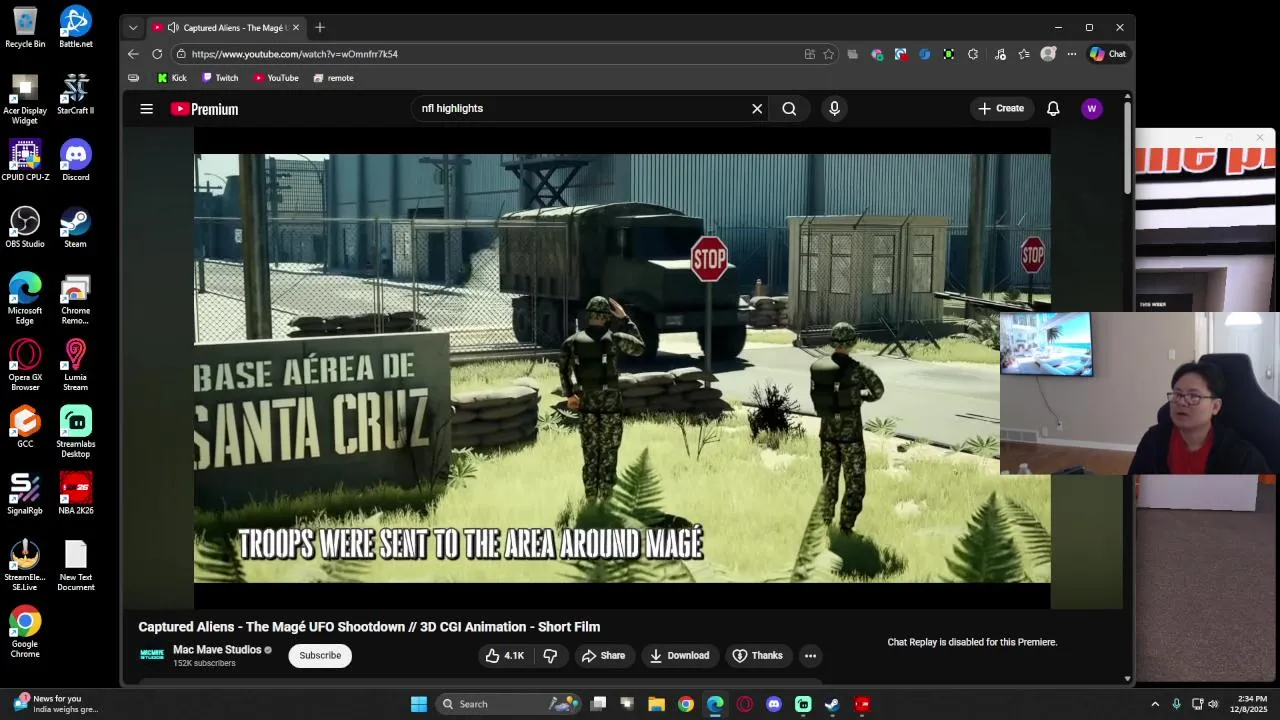Viewport: 1280px width, 720px height.
Task: Clear the 'nfl highlights' search text
Action: point(757,108)
